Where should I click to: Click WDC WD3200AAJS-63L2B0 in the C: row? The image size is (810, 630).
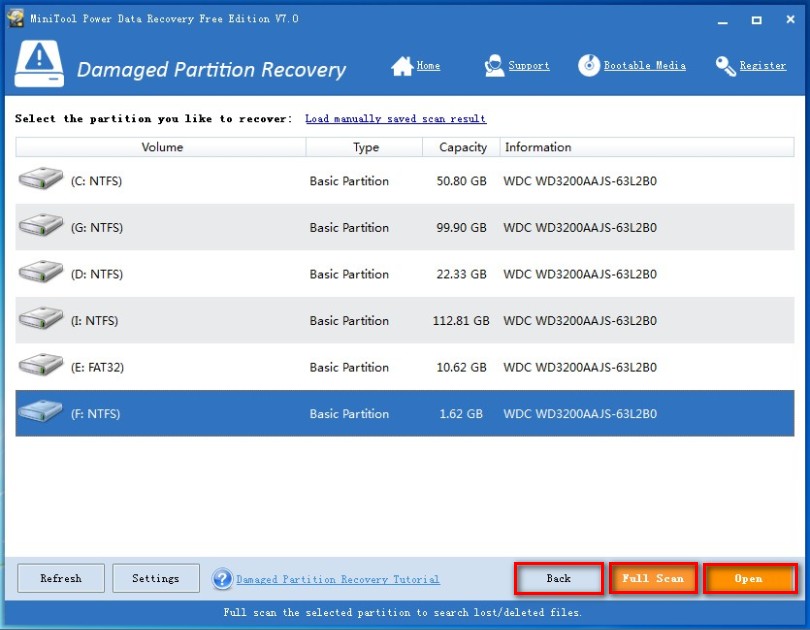[x=580, y=181]
